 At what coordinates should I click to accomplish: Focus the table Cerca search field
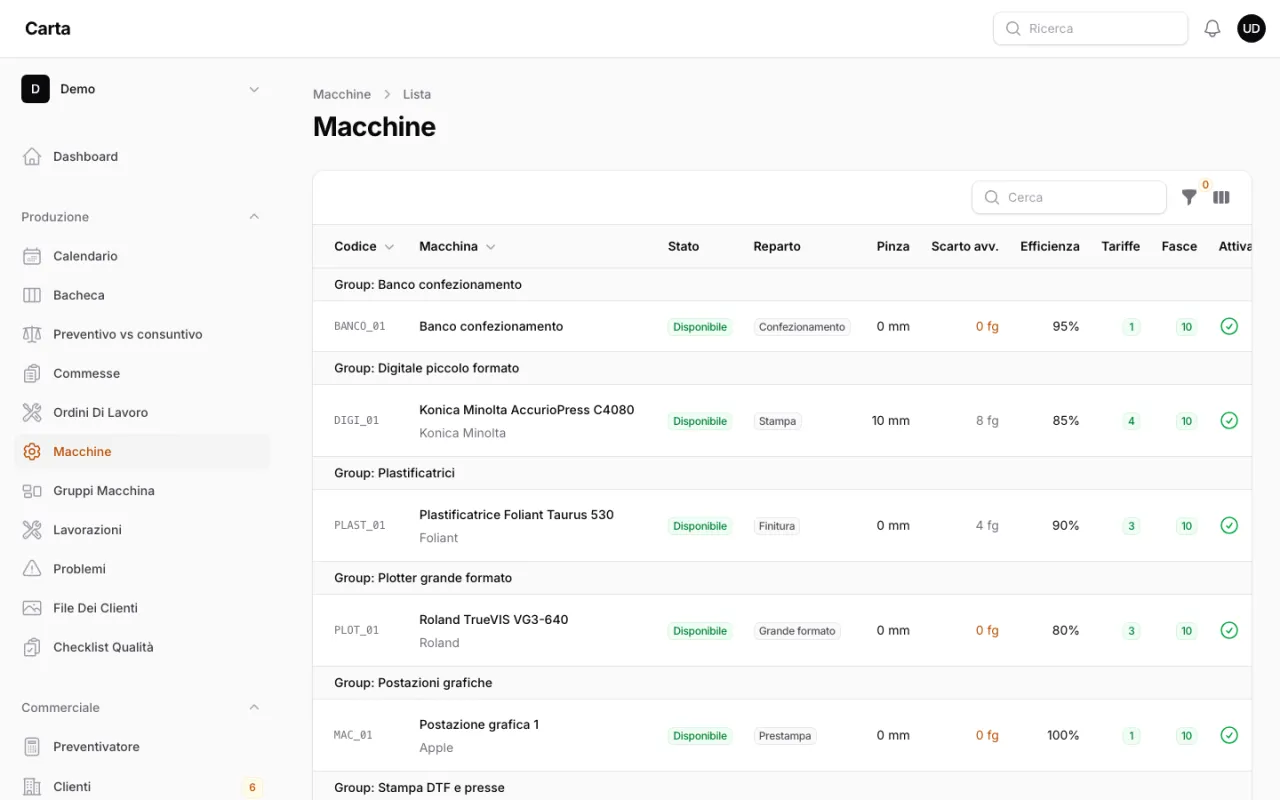pos(1069,198)
